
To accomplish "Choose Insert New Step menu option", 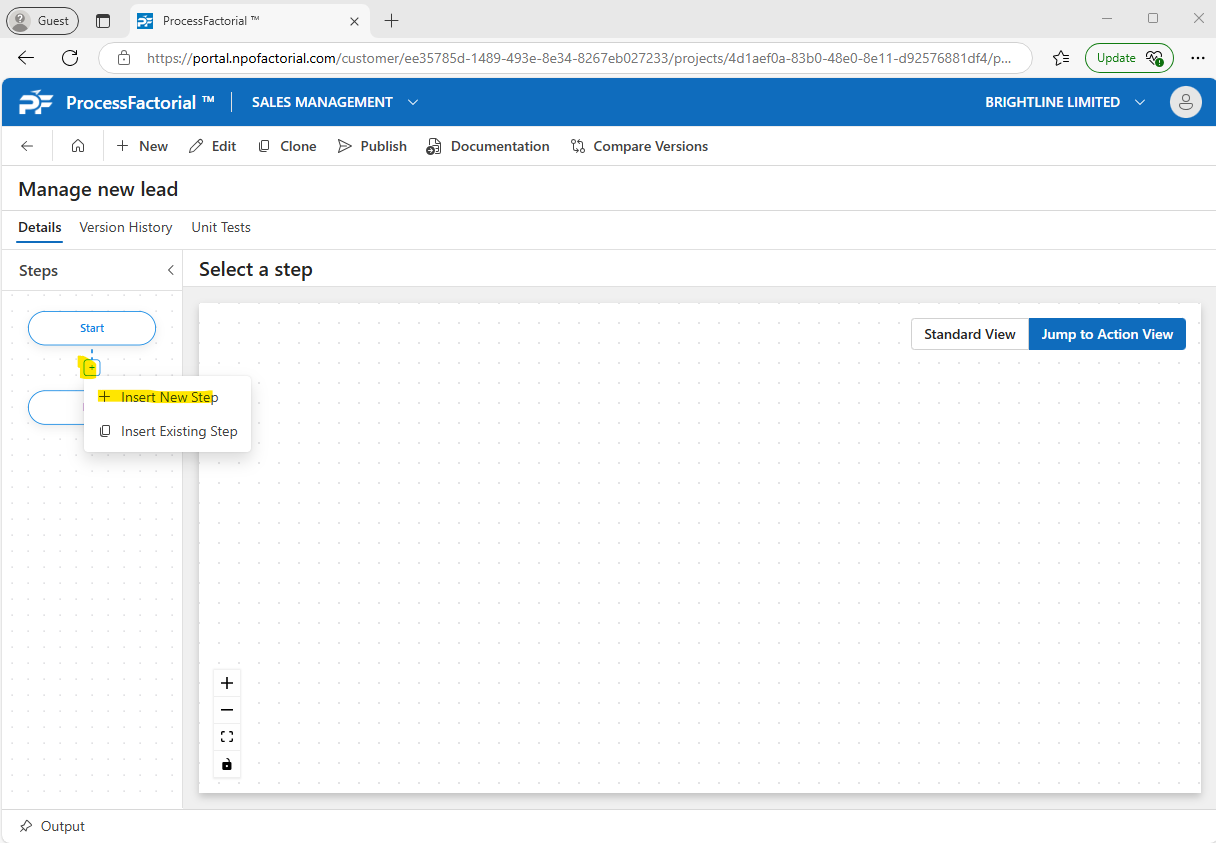I will [x=169, y=397].
